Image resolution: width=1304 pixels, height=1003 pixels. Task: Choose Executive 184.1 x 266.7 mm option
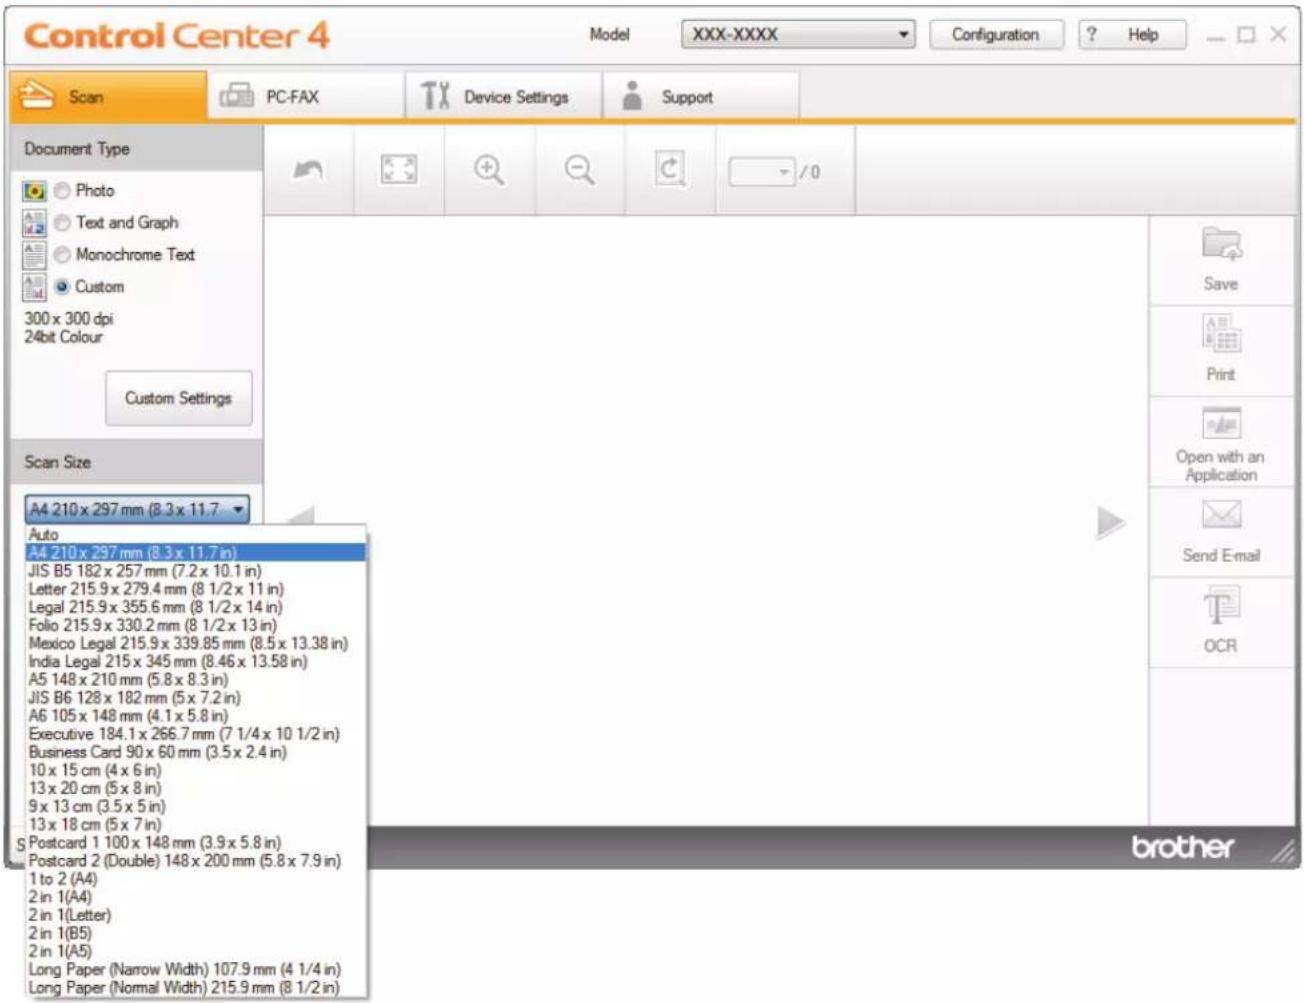196,733
